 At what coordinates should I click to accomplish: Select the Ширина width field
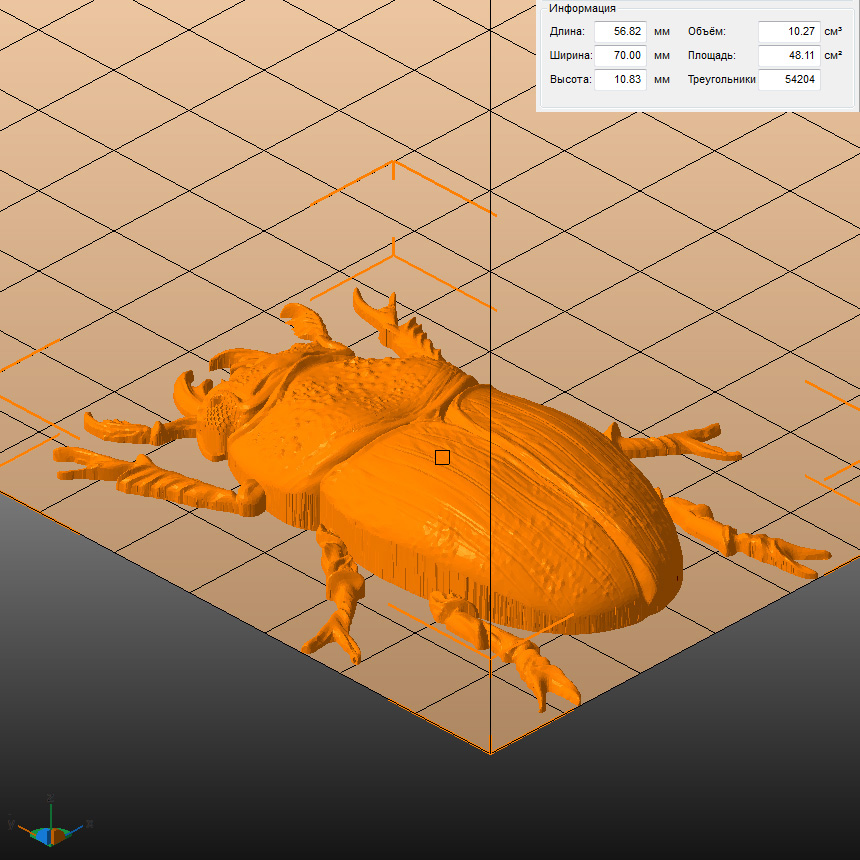tap(620, 56)
